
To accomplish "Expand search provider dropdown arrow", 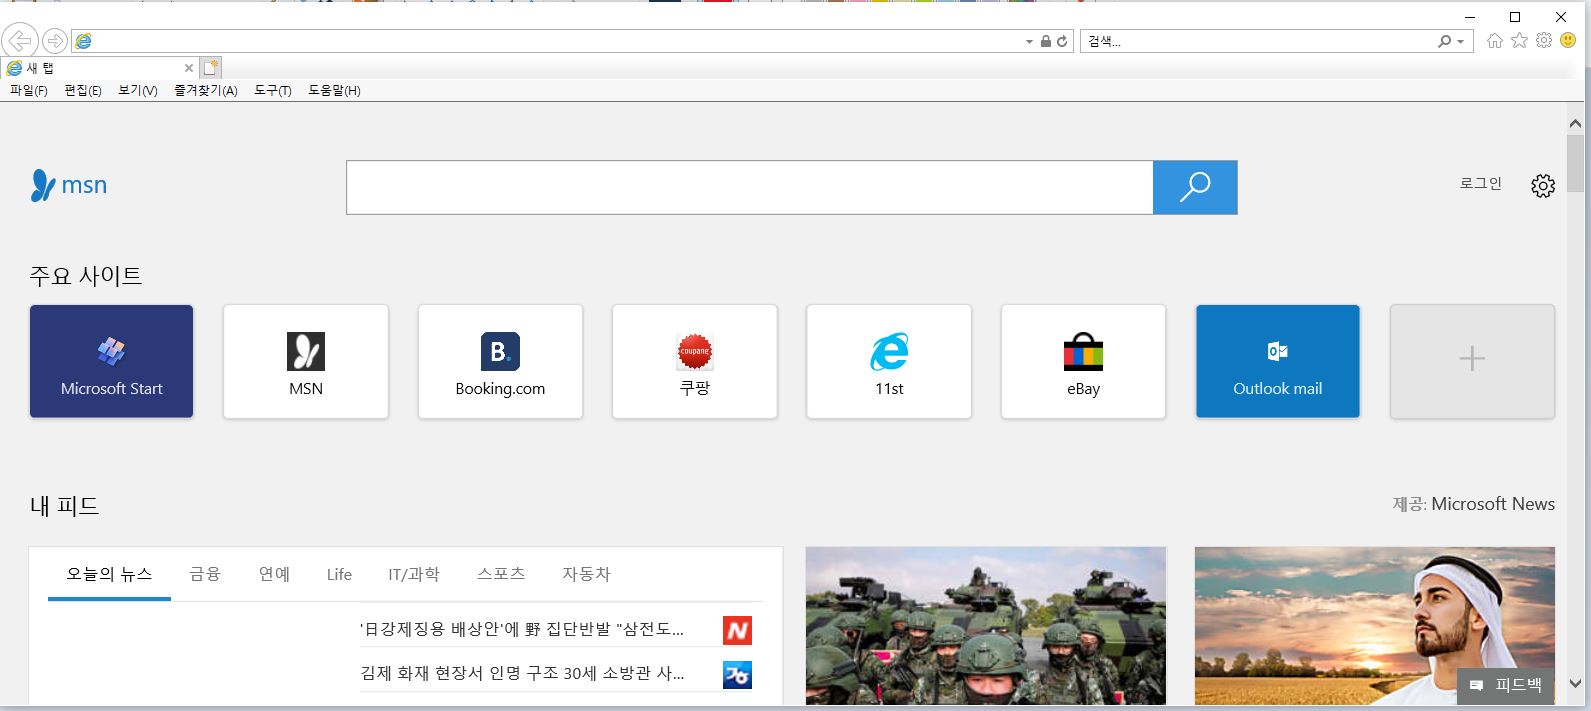I will pos(1460,42).
